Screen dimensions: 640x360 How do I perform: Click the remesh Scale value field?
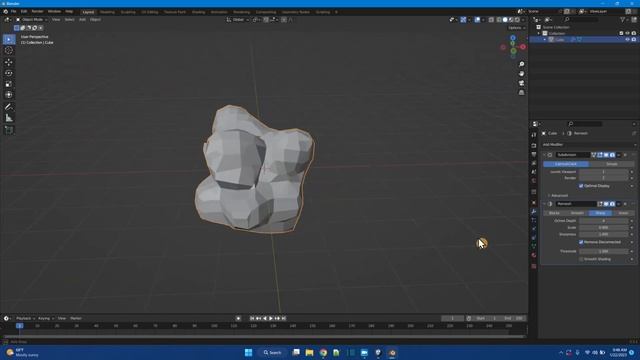pyautogui.click(x=603, y=228)
